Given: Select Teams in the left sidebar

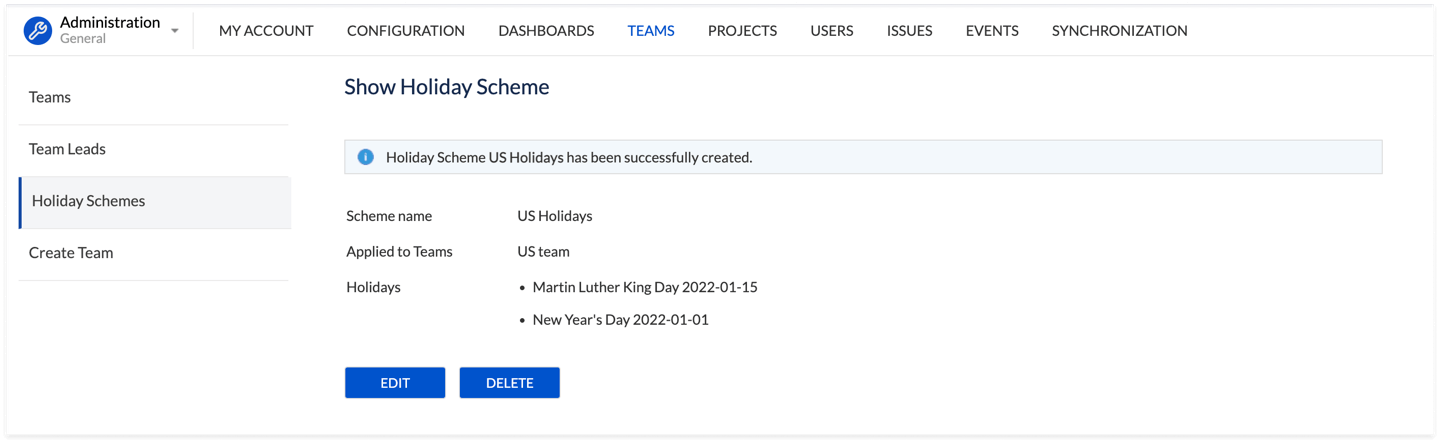Looking at the screenshot, I should 50,97.
